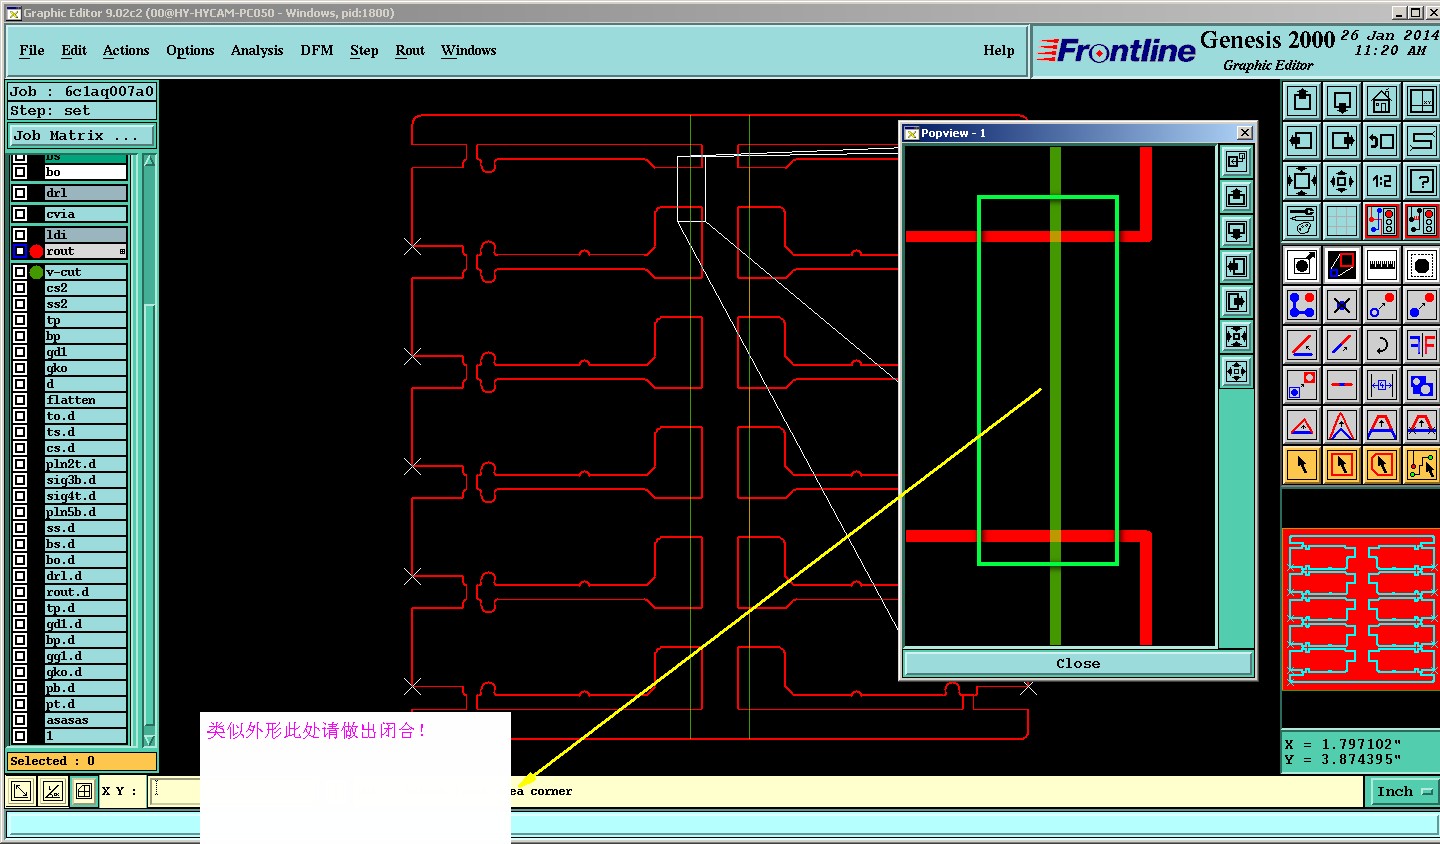Select the layer name pln5b.d
This screenshot has height=844, width=1440.
[x=86, y=512]
